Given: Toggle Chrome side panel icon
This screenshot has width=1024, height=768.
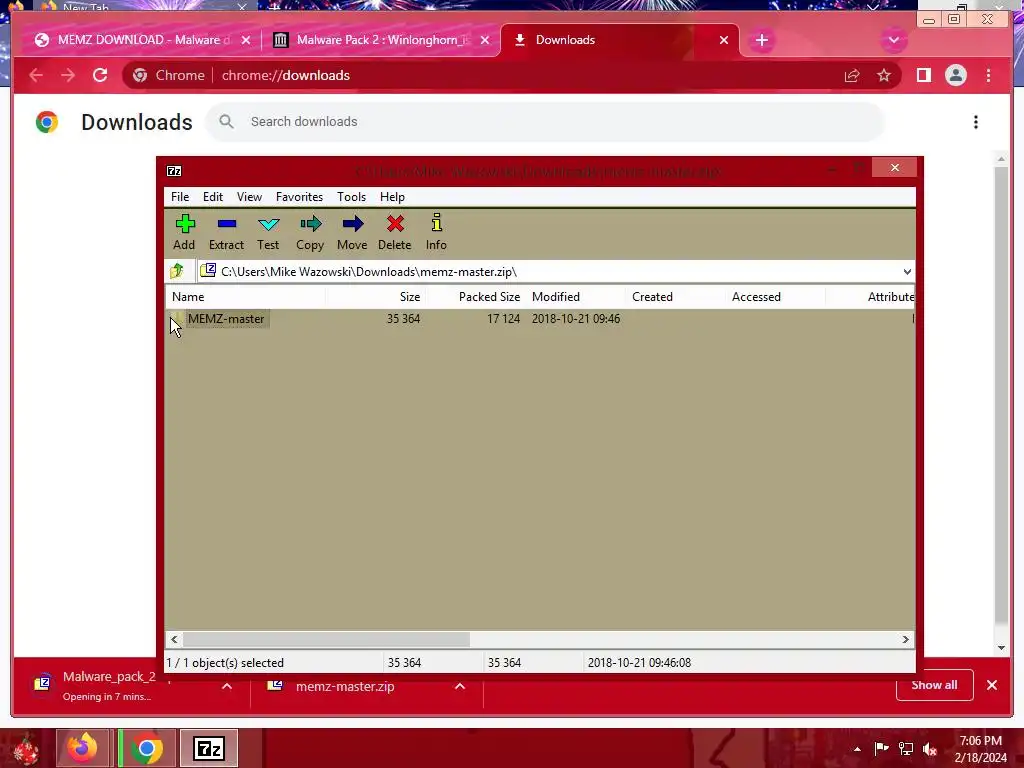Looking at the screenshot, I should (x=923, y=75).
